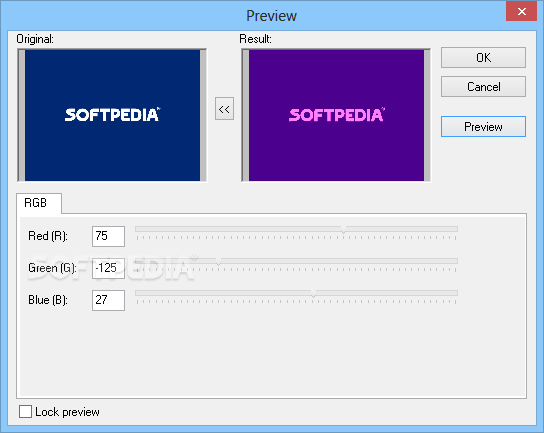Click the Original image thumbnail
Screen dimensions: 544x433
pyautogui.click(x=112, y=115)
